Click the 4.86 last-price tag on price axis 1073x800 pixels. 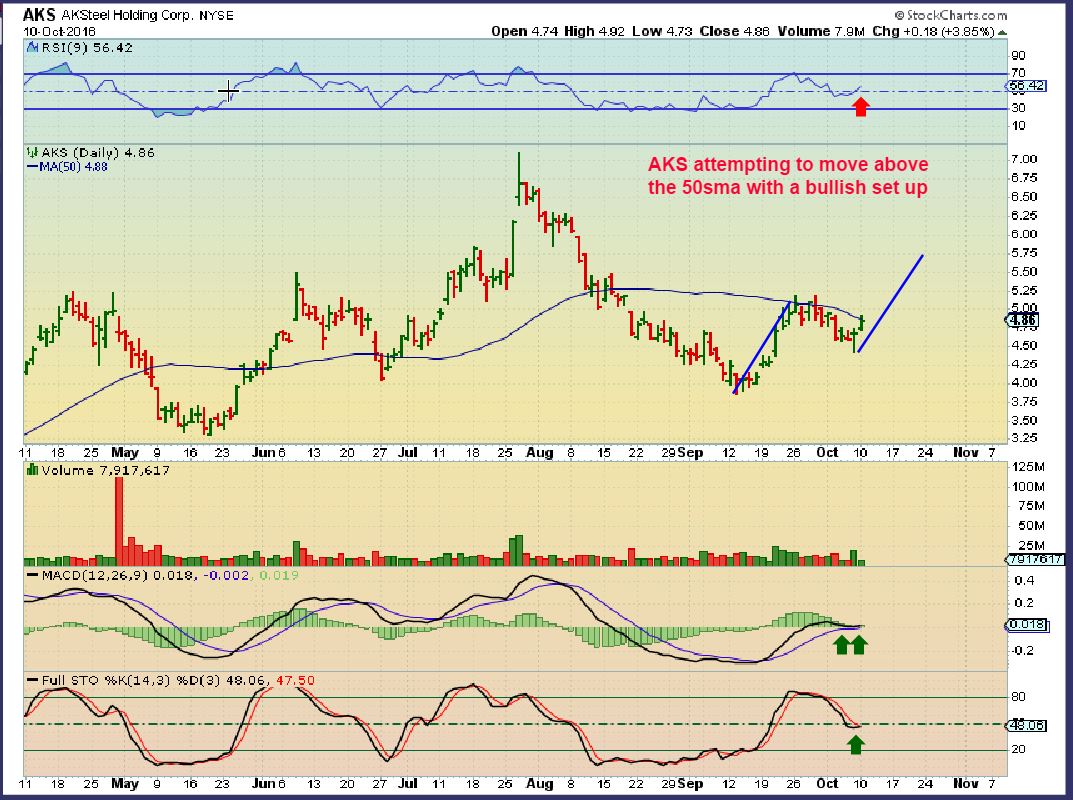[x=1022, y=320]
